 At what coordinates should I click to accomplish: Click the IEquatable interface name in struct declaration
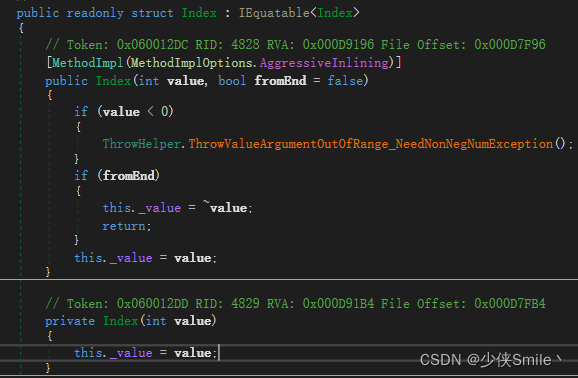pos(274,13)
